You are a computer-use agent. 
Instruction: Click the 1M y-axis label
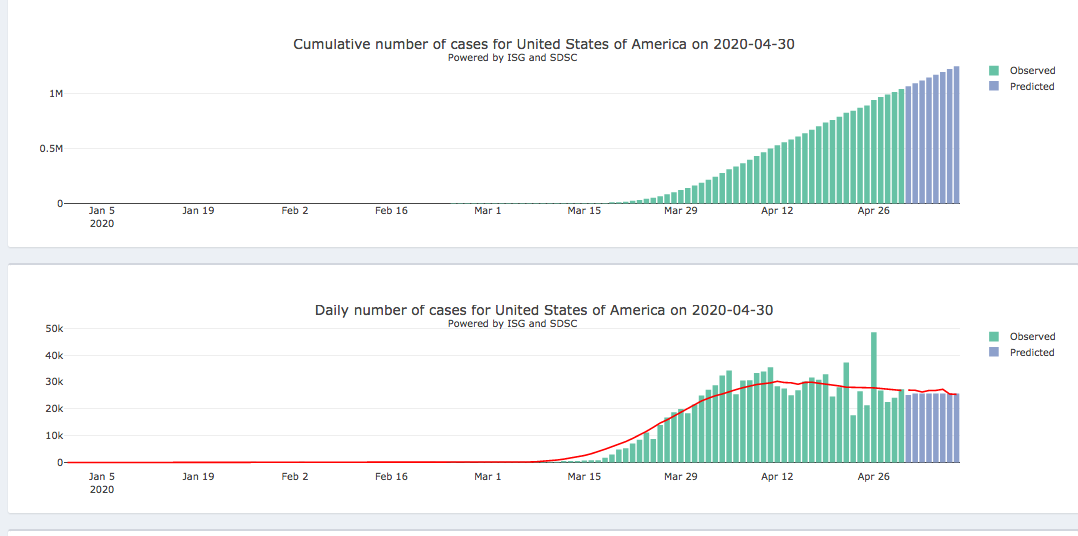coord(55,94)
